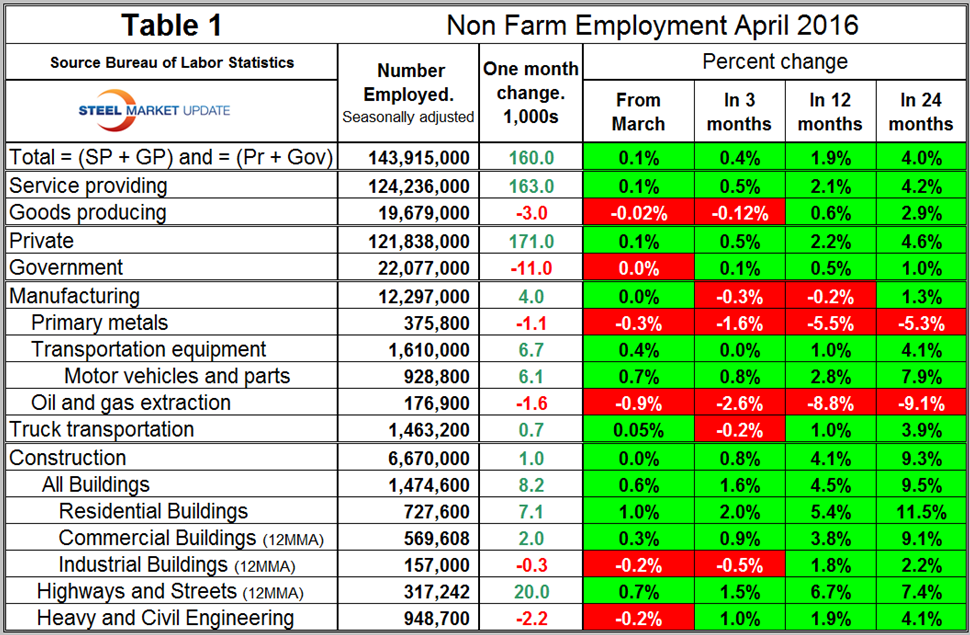Image resolution: width=970 pixels, height=635 pixels.
Task: Select the green 11.5% cell
Action: 920,511
